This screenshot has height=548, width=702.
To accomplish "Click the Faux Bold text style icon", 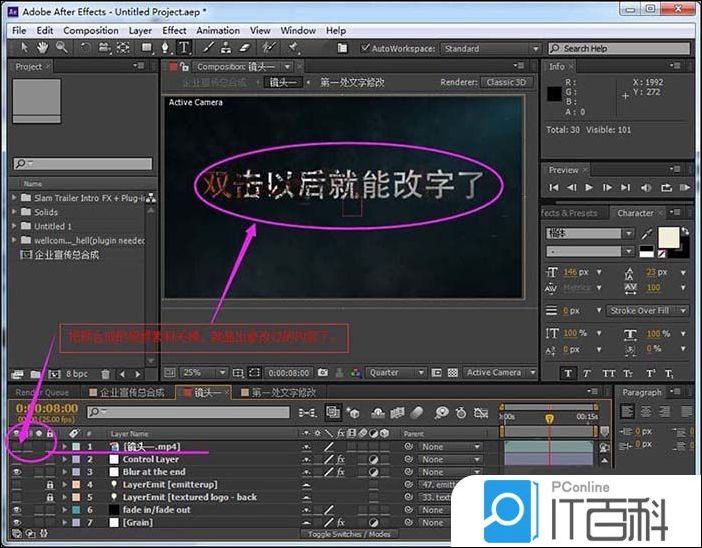I will point(568,374).
